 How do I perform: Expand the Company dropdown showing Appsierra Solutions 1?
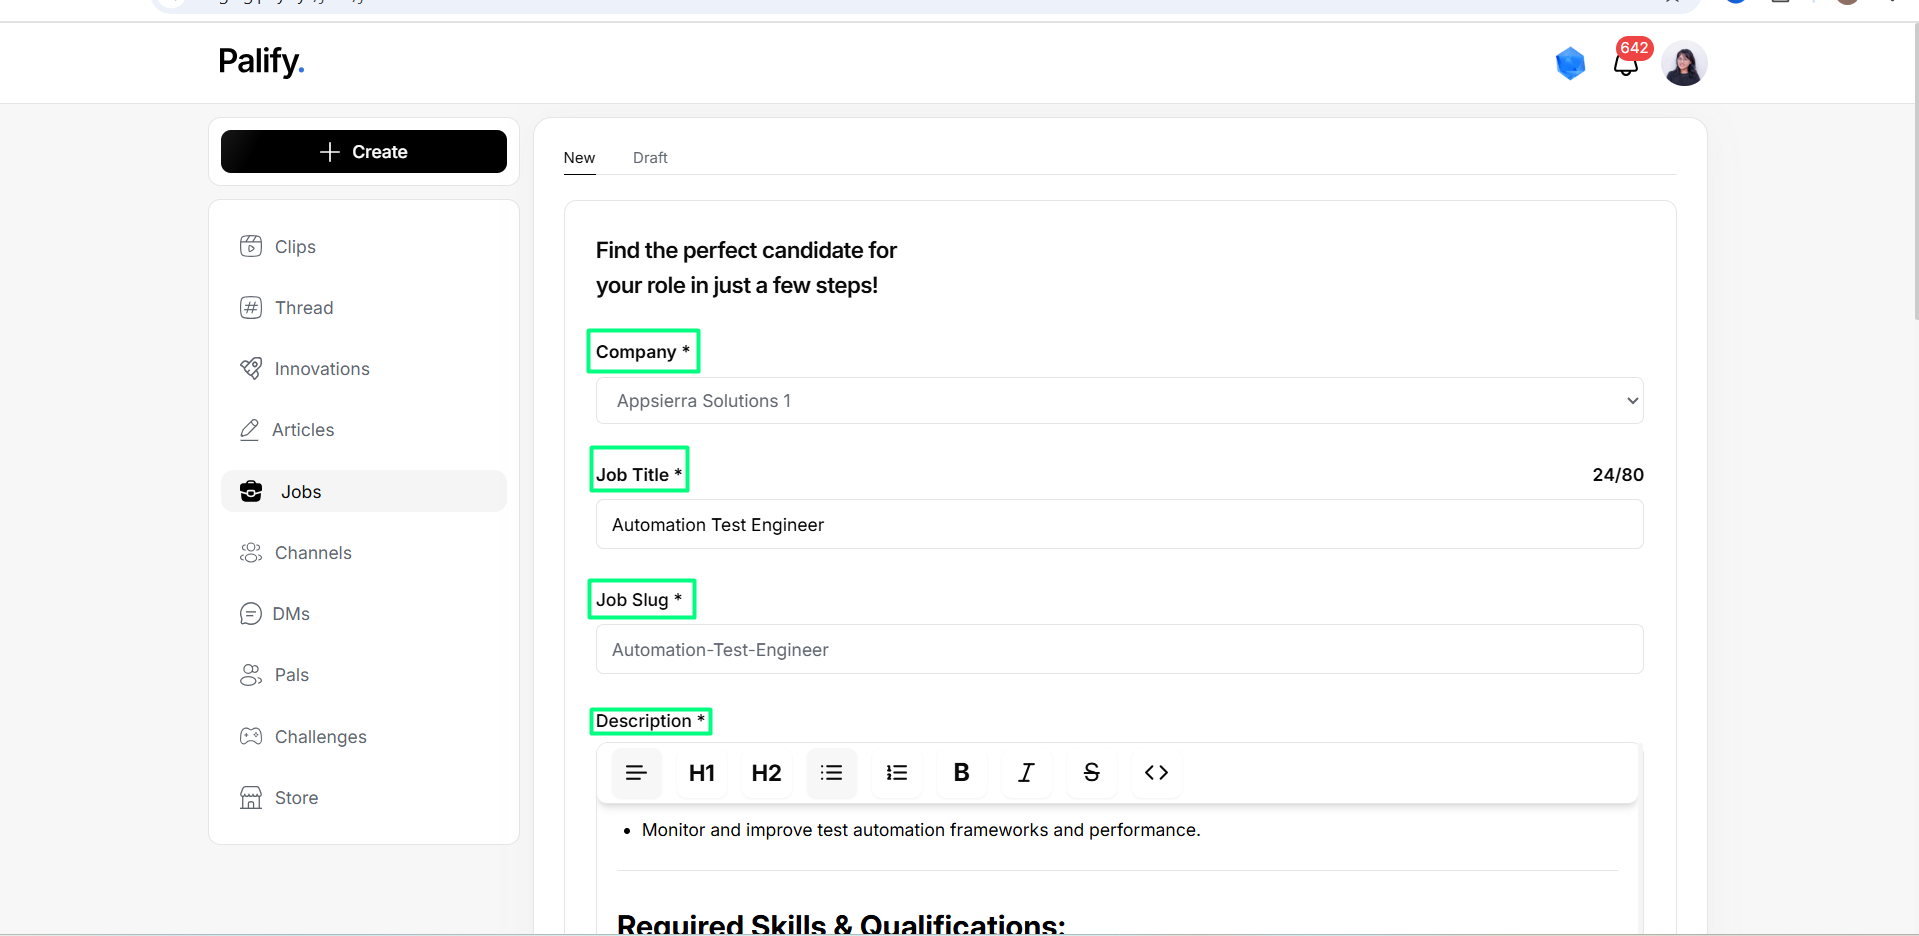(1119, 401)
